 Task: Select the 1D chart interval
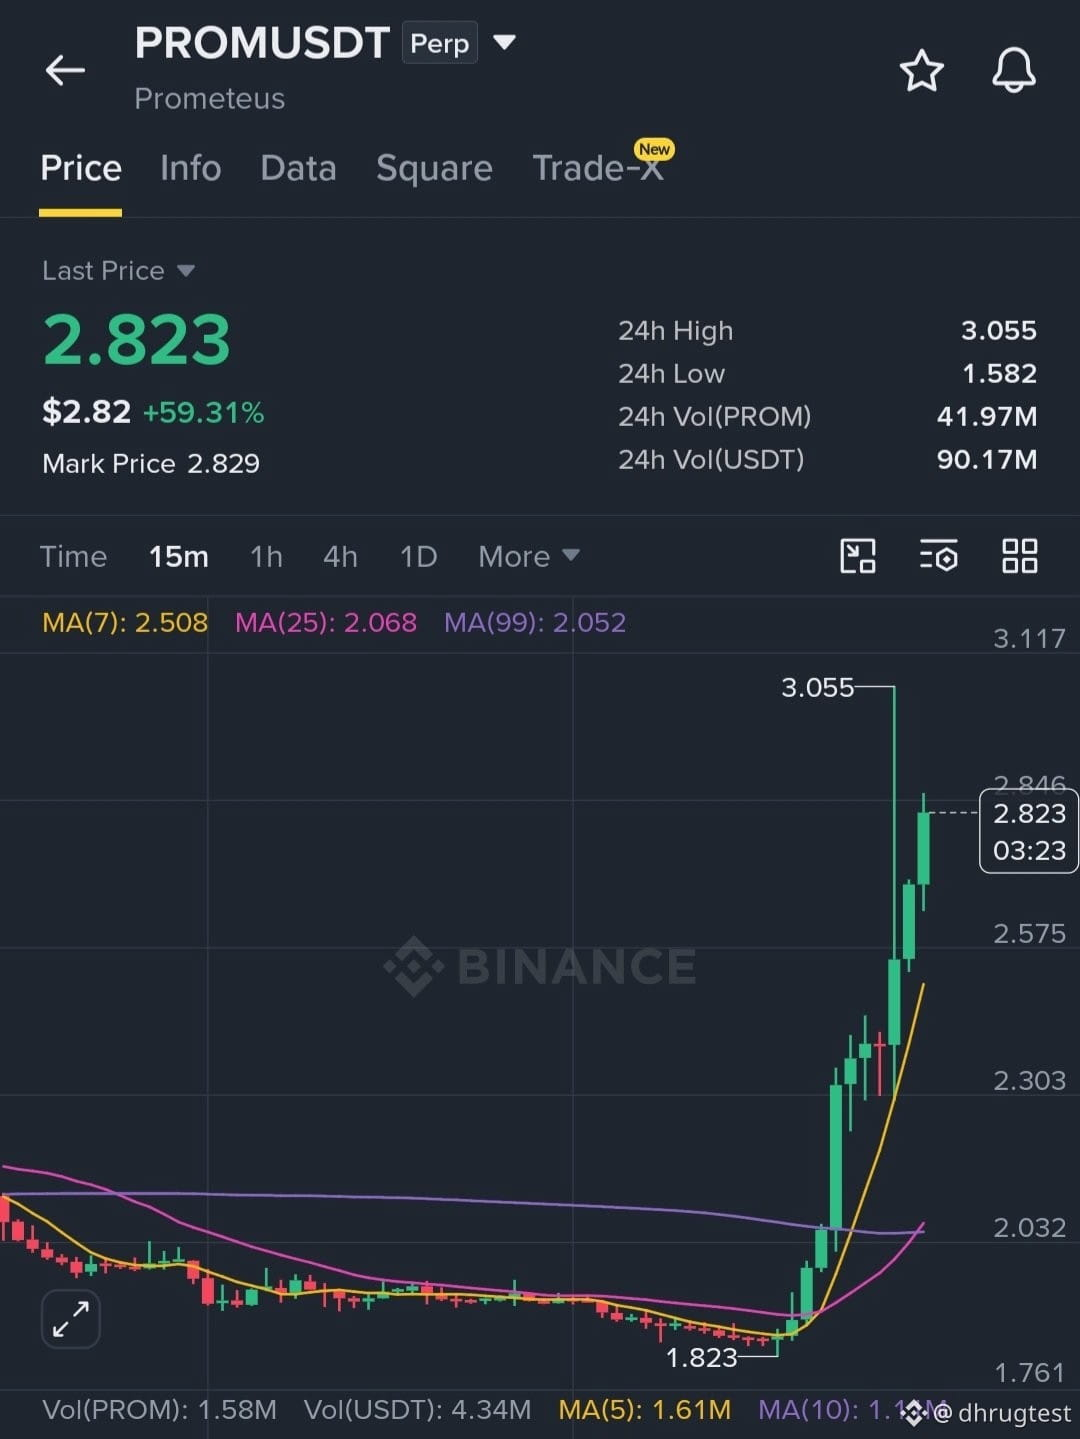418,556
